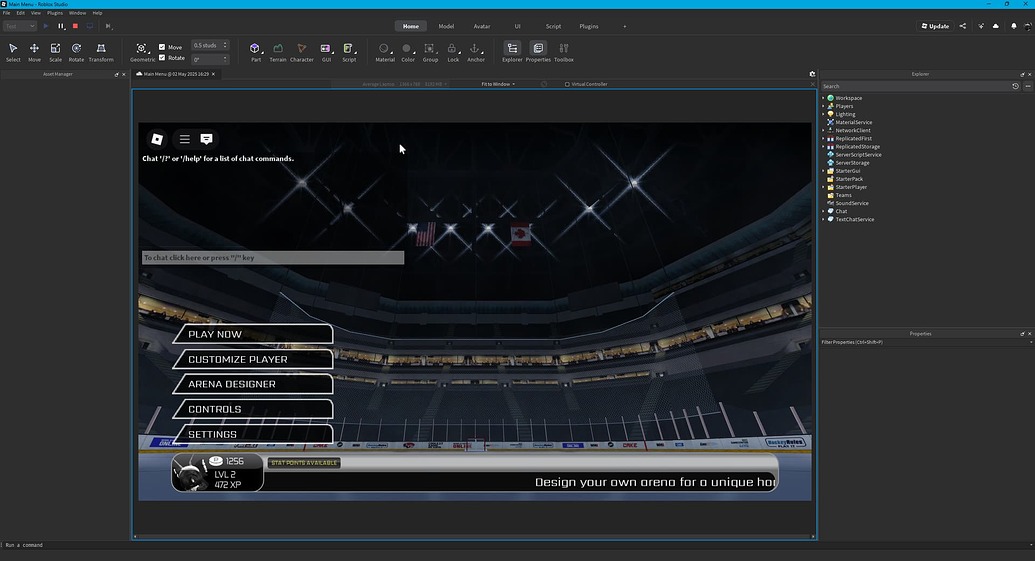
Task: Switch to the Plugins ribbon tab
Action: [589, 26]
